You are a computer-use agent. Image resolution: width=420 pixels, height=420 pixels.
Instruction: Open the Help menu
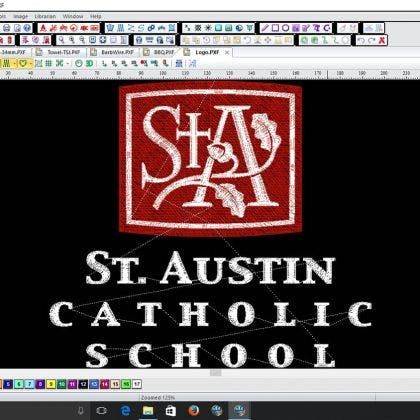[x=96, y=16]
